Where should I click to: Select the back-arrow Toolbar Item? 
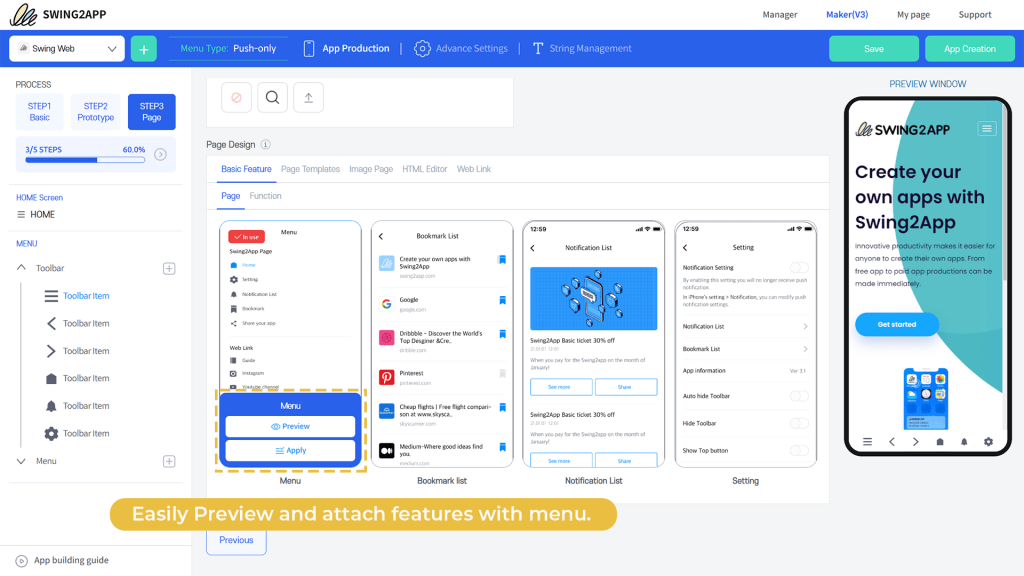coord(77,323)
